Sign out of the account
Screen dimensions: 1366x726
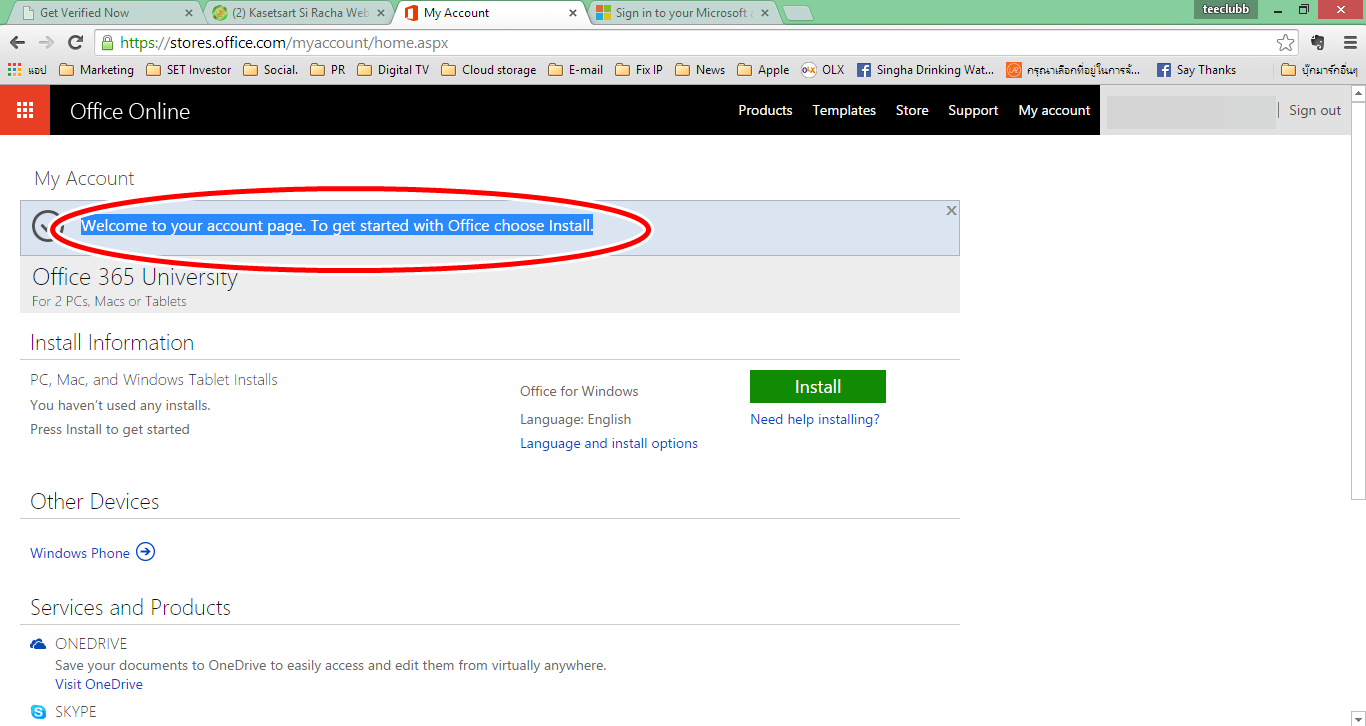[x=1314, y=110]
